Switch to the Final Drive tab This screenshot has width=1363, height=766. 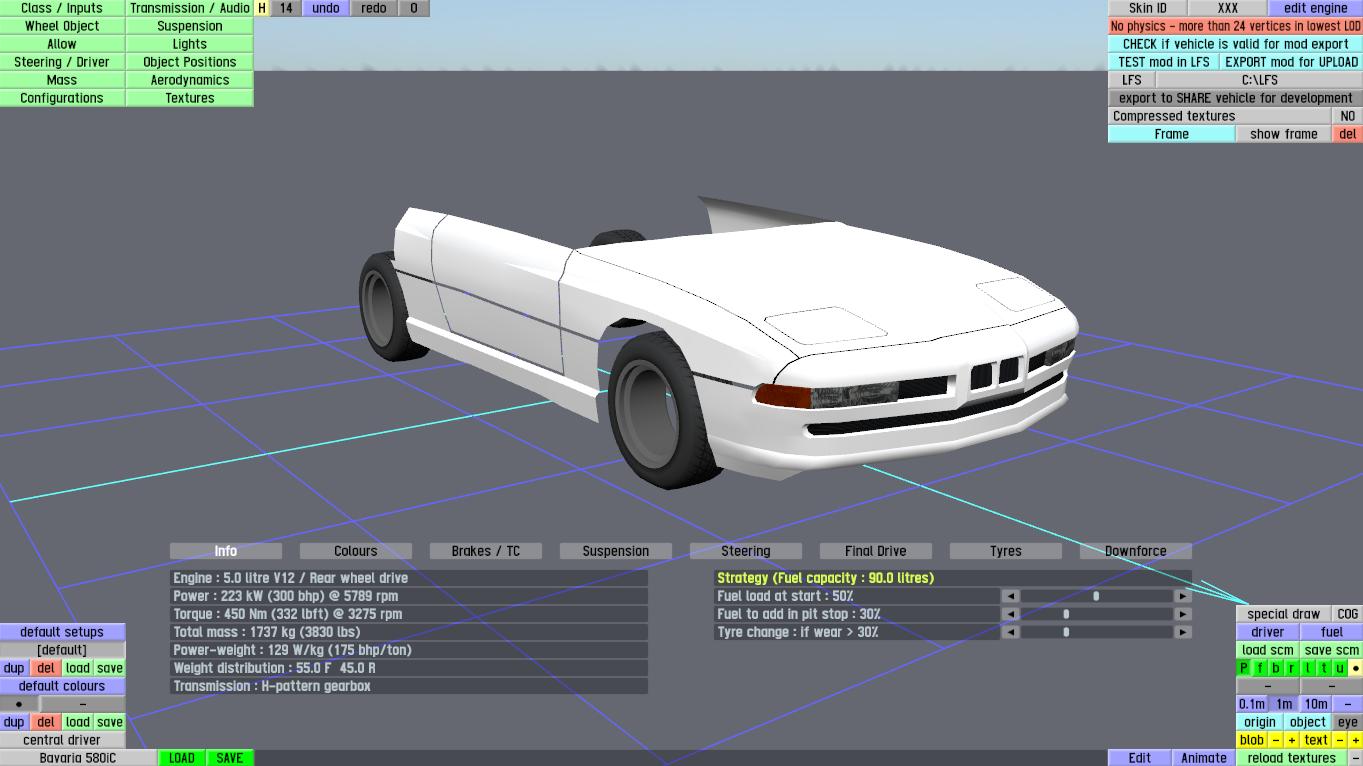point(876,551)
